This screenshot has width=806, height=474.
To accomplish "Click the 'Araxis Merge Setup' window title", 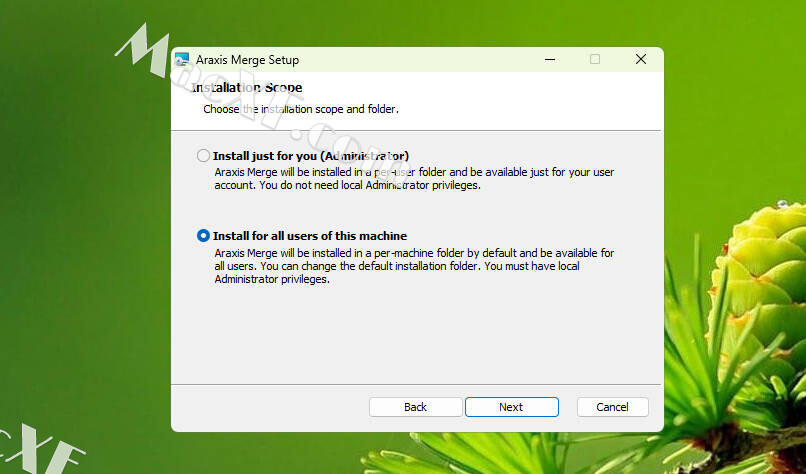I will pos(247,60).
